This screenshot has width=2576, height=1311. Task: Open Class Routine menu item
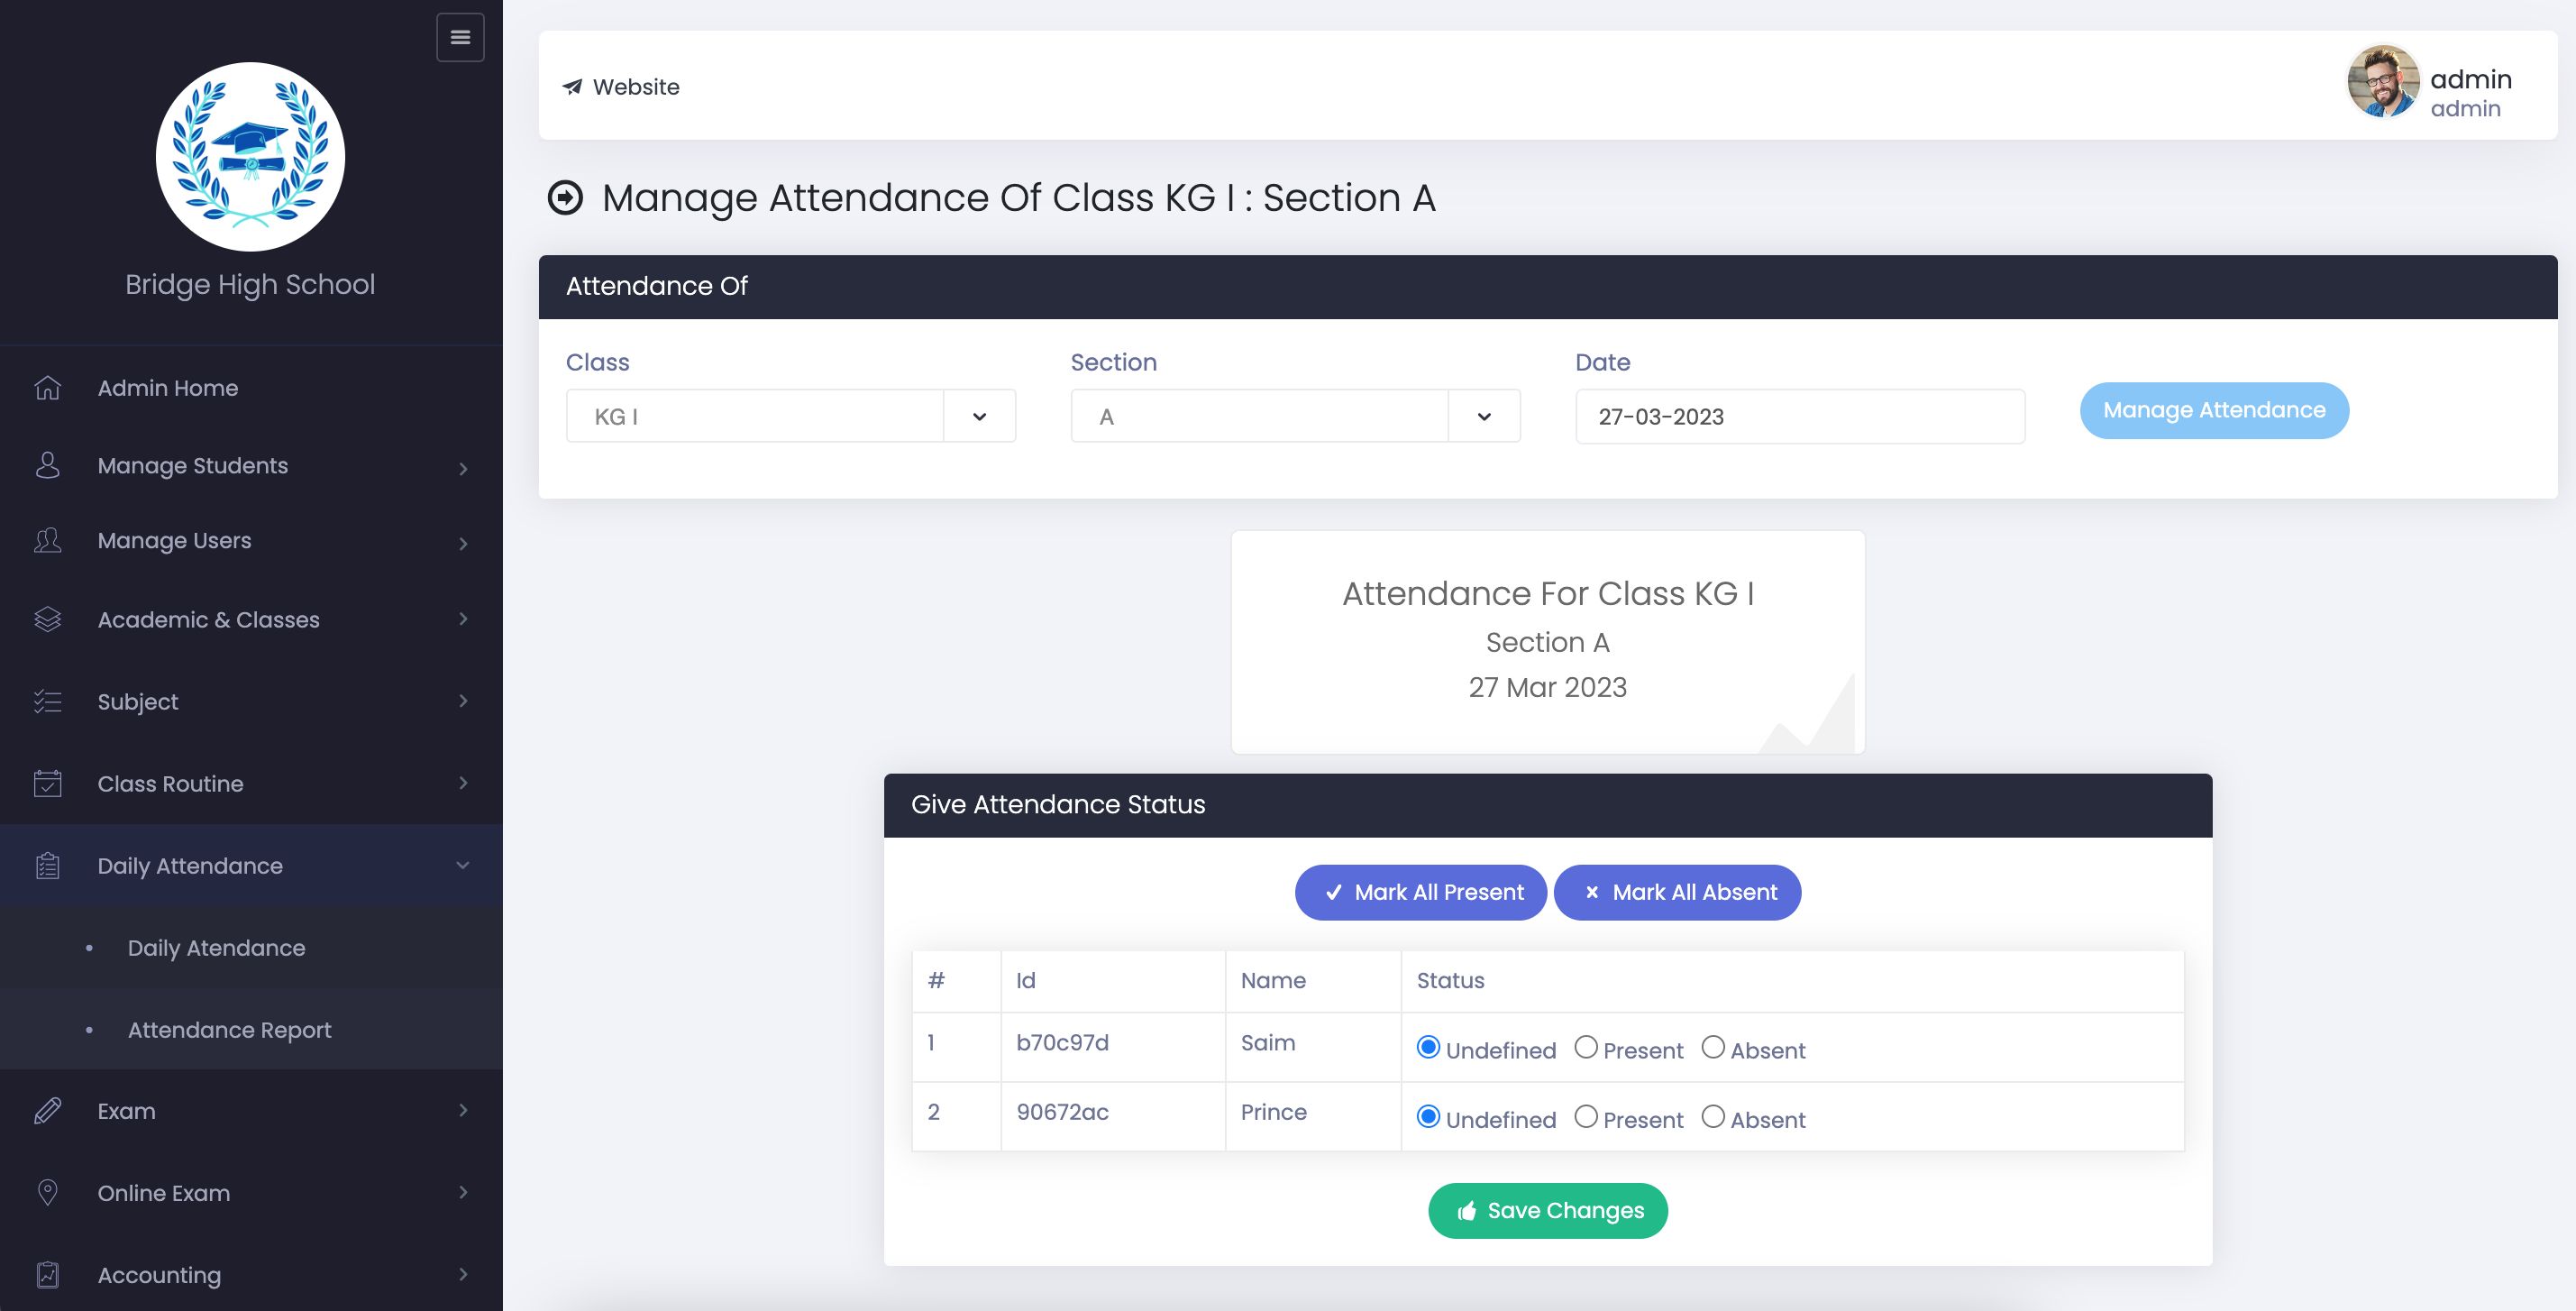(251, 784)
